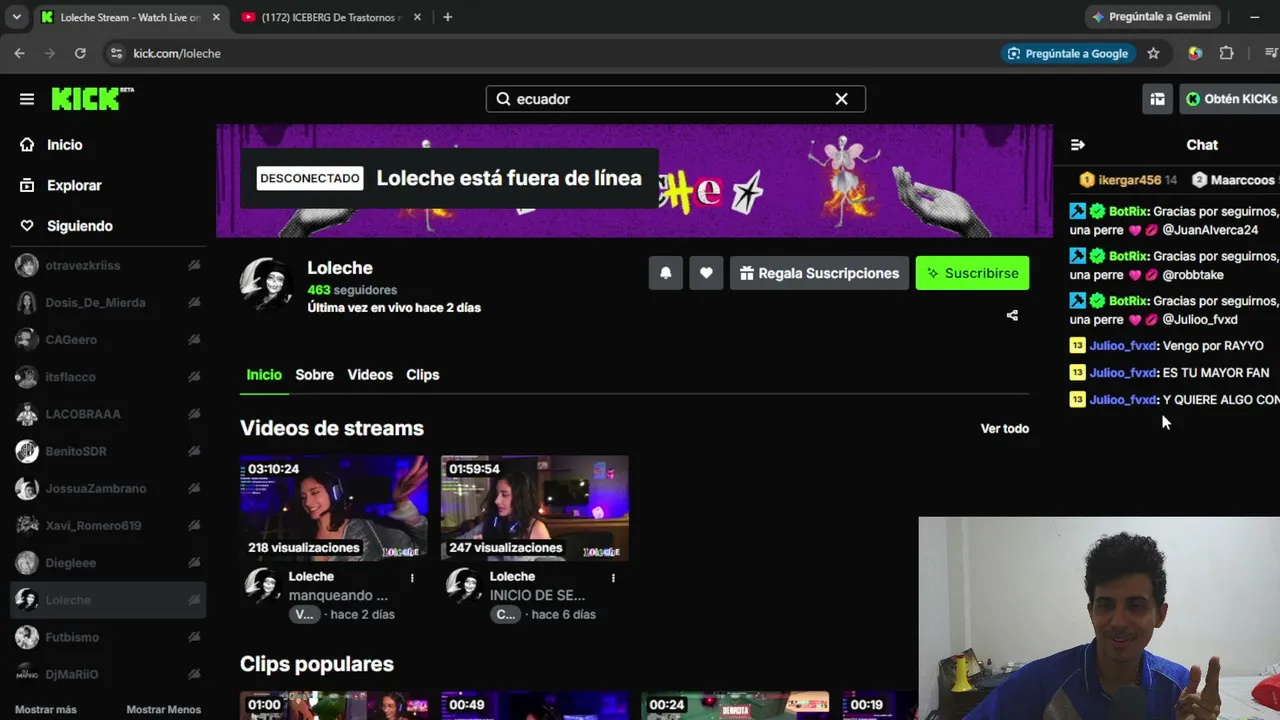
Task: Click the V... category badge
Action: click(x=304, y=615)
